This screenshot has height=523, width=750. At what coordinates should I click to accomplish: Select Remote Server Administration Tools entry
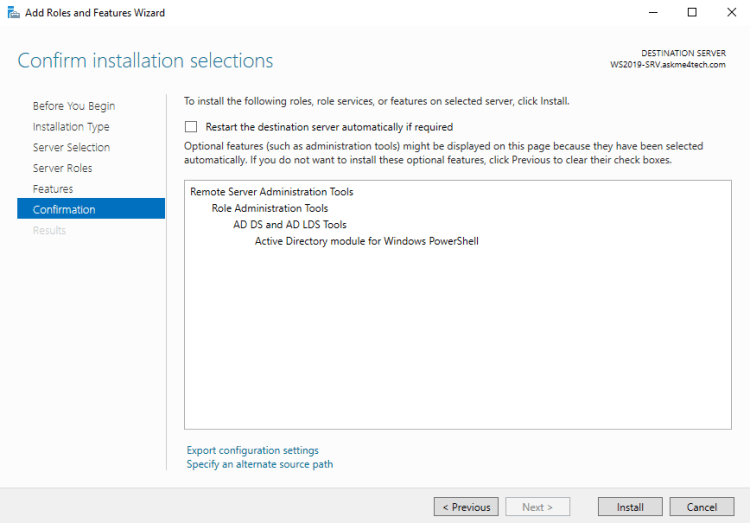272,192
